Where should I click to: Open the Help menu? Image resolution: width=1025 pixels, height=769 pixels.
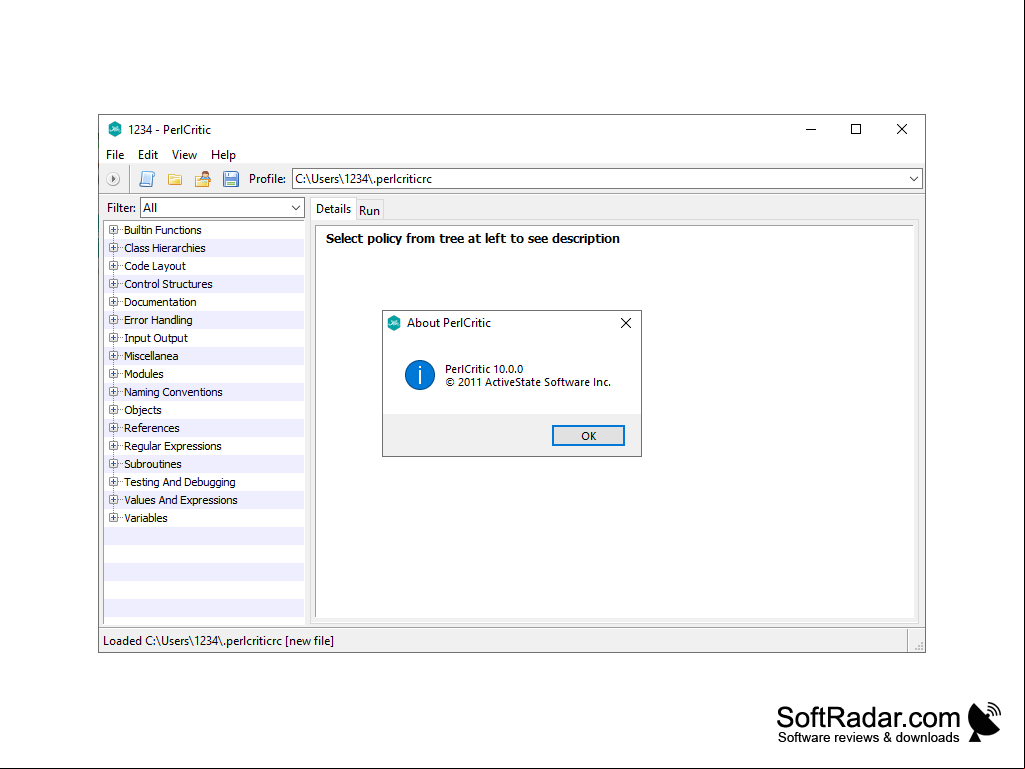tap(223, 155)
